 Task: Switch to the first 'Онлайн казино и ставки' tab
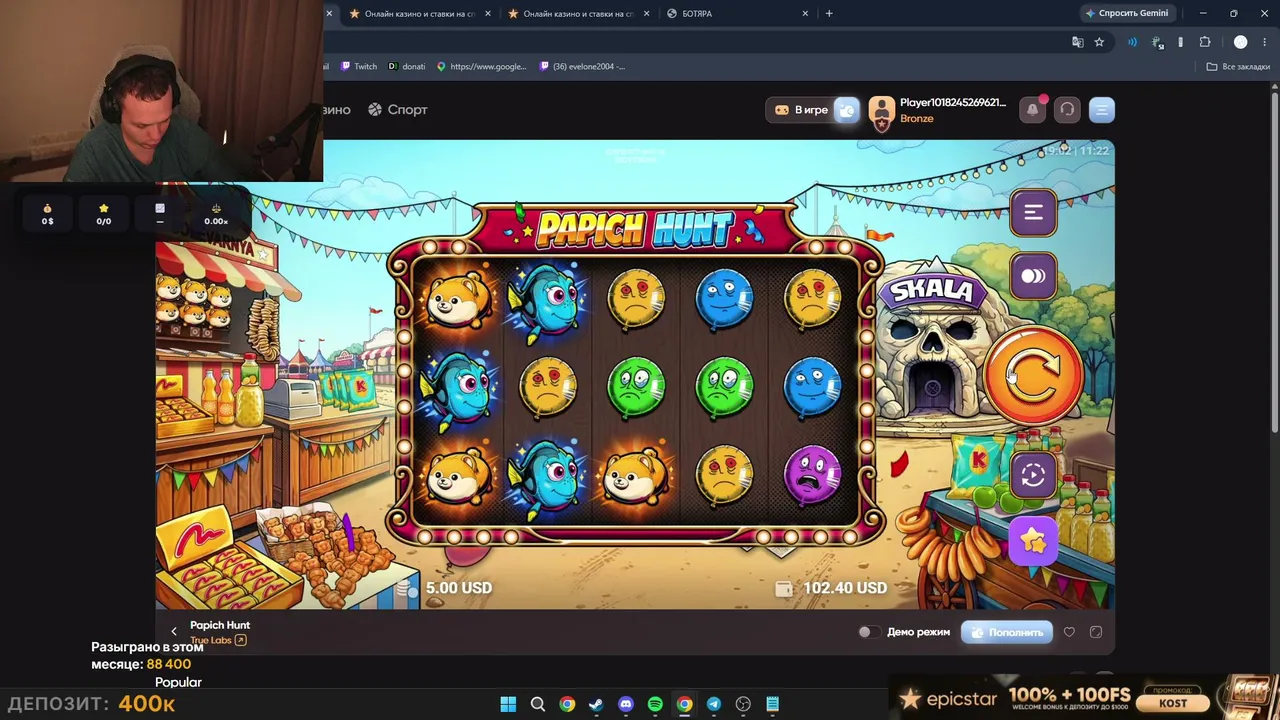coord(420,14)
